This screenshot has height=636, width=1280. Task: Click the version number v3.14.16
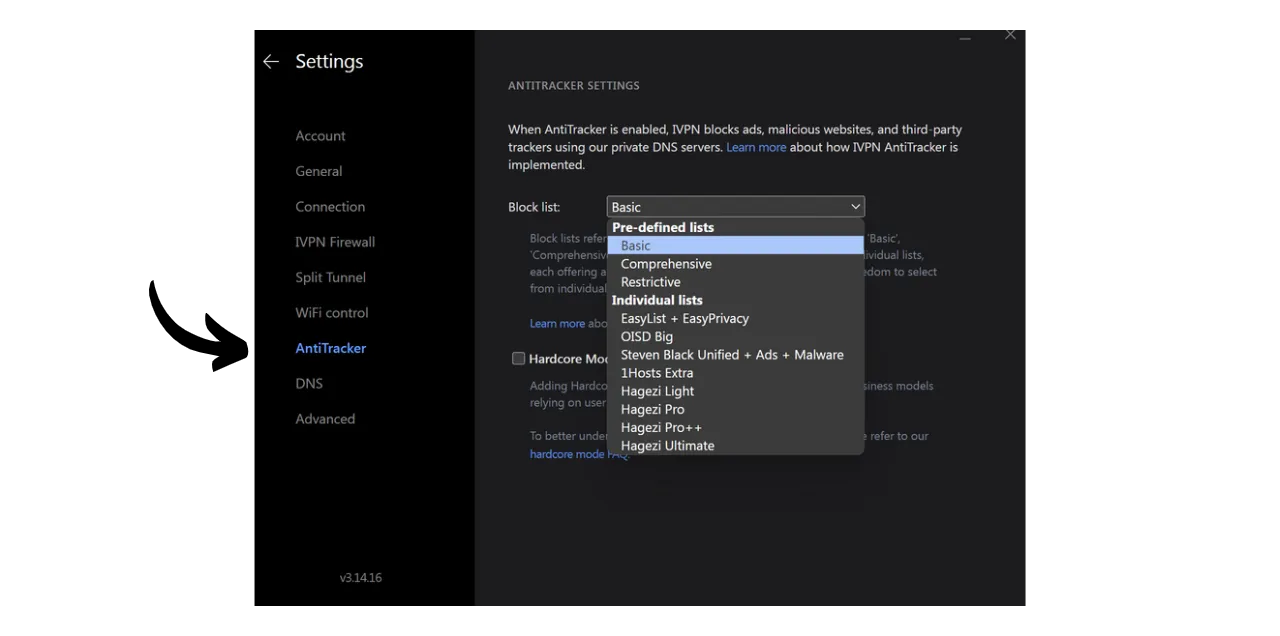coord(360,578)
